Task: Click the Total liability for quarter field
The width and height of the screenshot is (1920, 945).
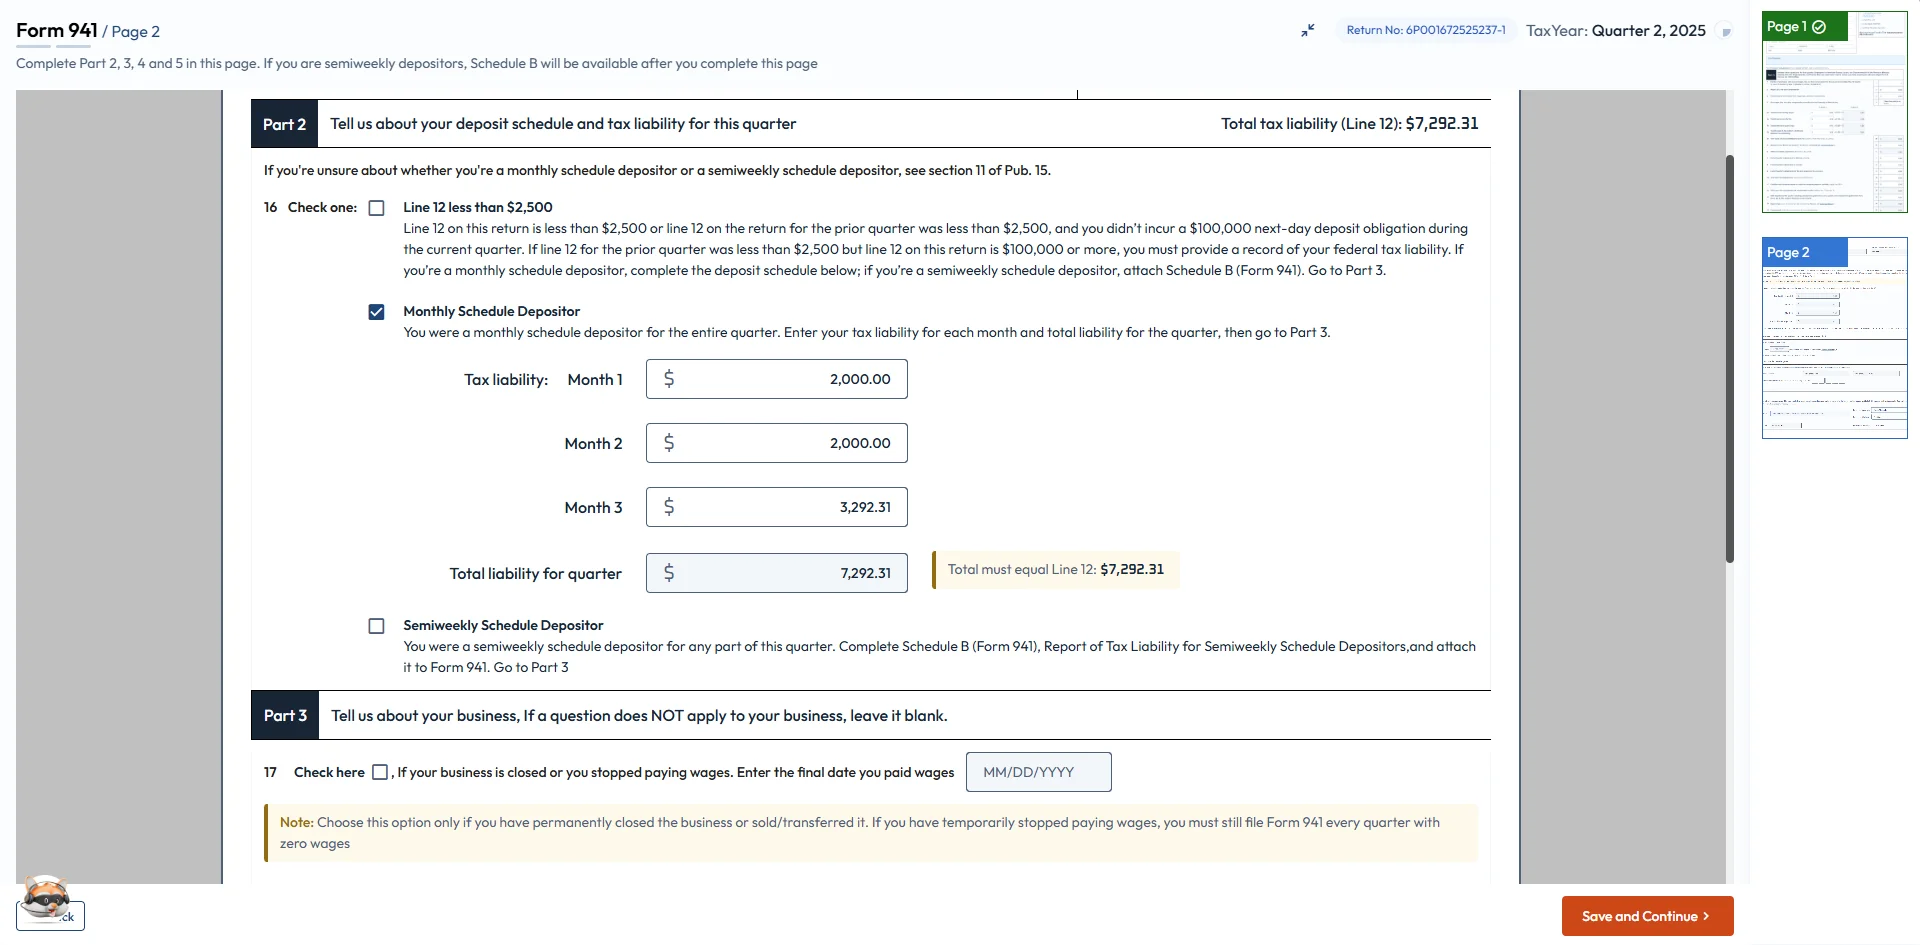Action: 777,573
